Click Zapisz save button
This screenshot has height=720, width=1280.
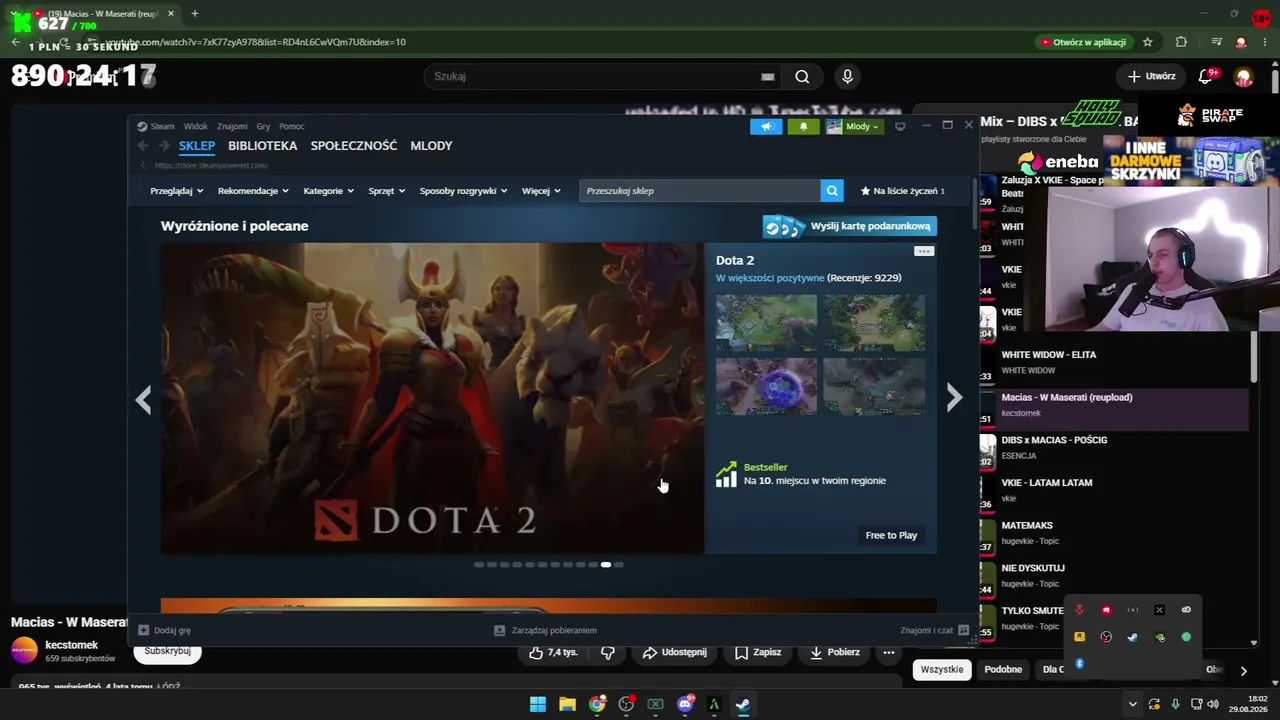pyautogui.click(x=757, y=652)
